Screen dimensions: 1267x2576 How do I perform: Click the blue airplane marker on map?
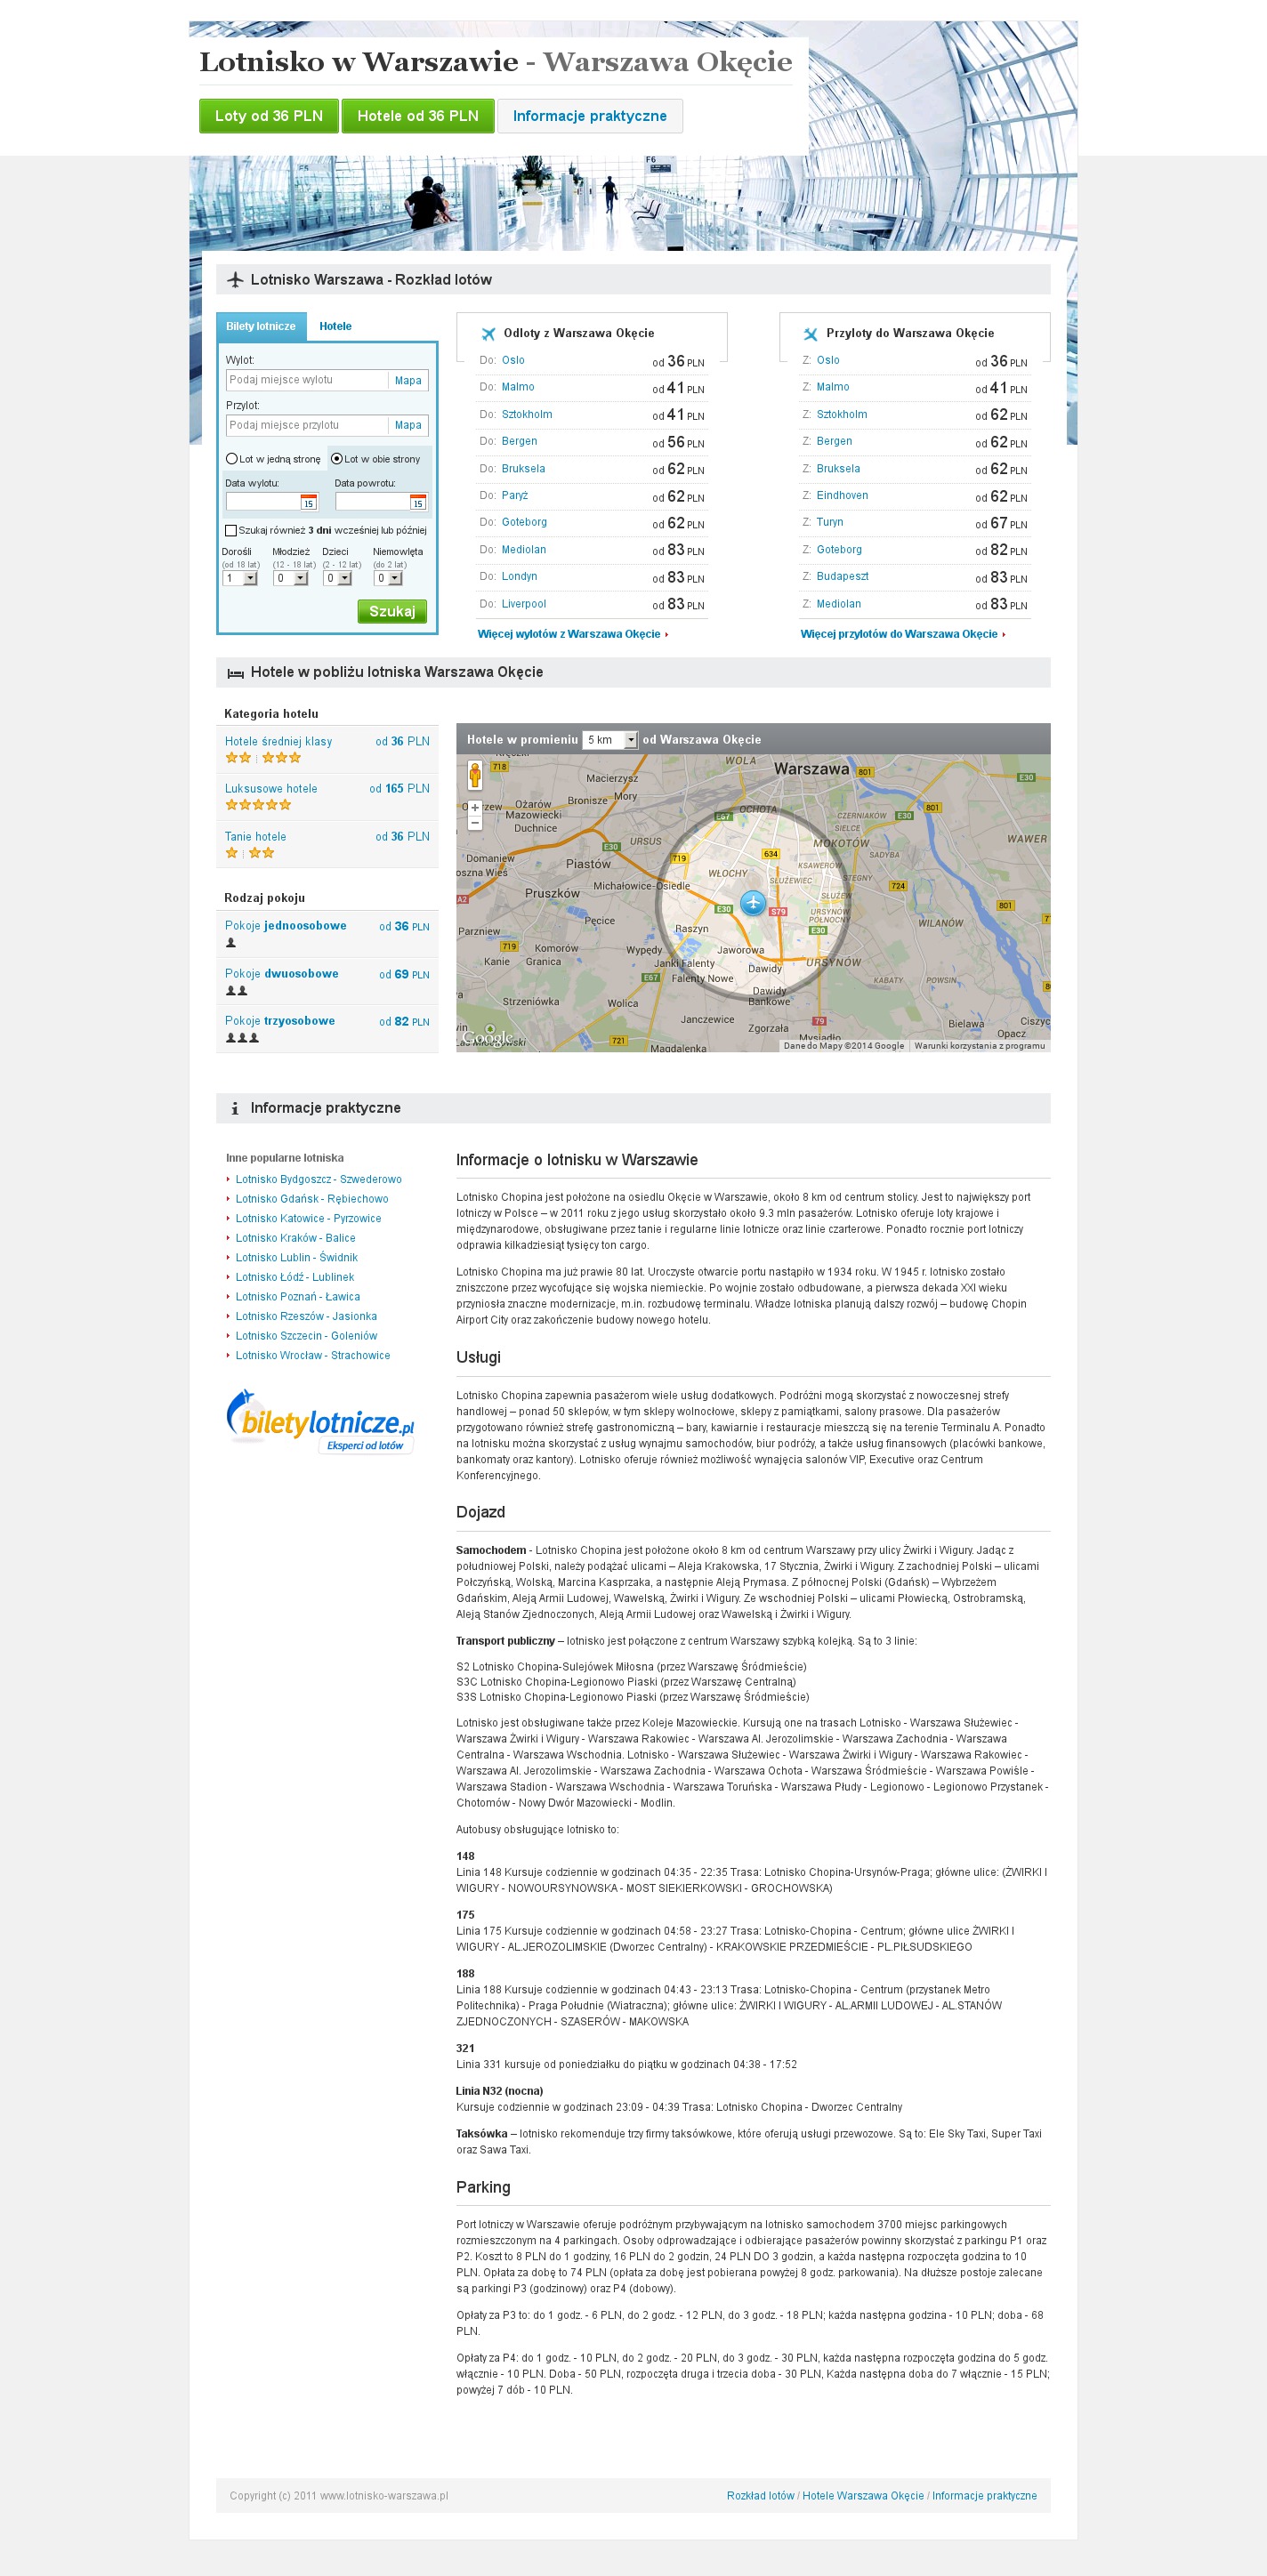753,903
